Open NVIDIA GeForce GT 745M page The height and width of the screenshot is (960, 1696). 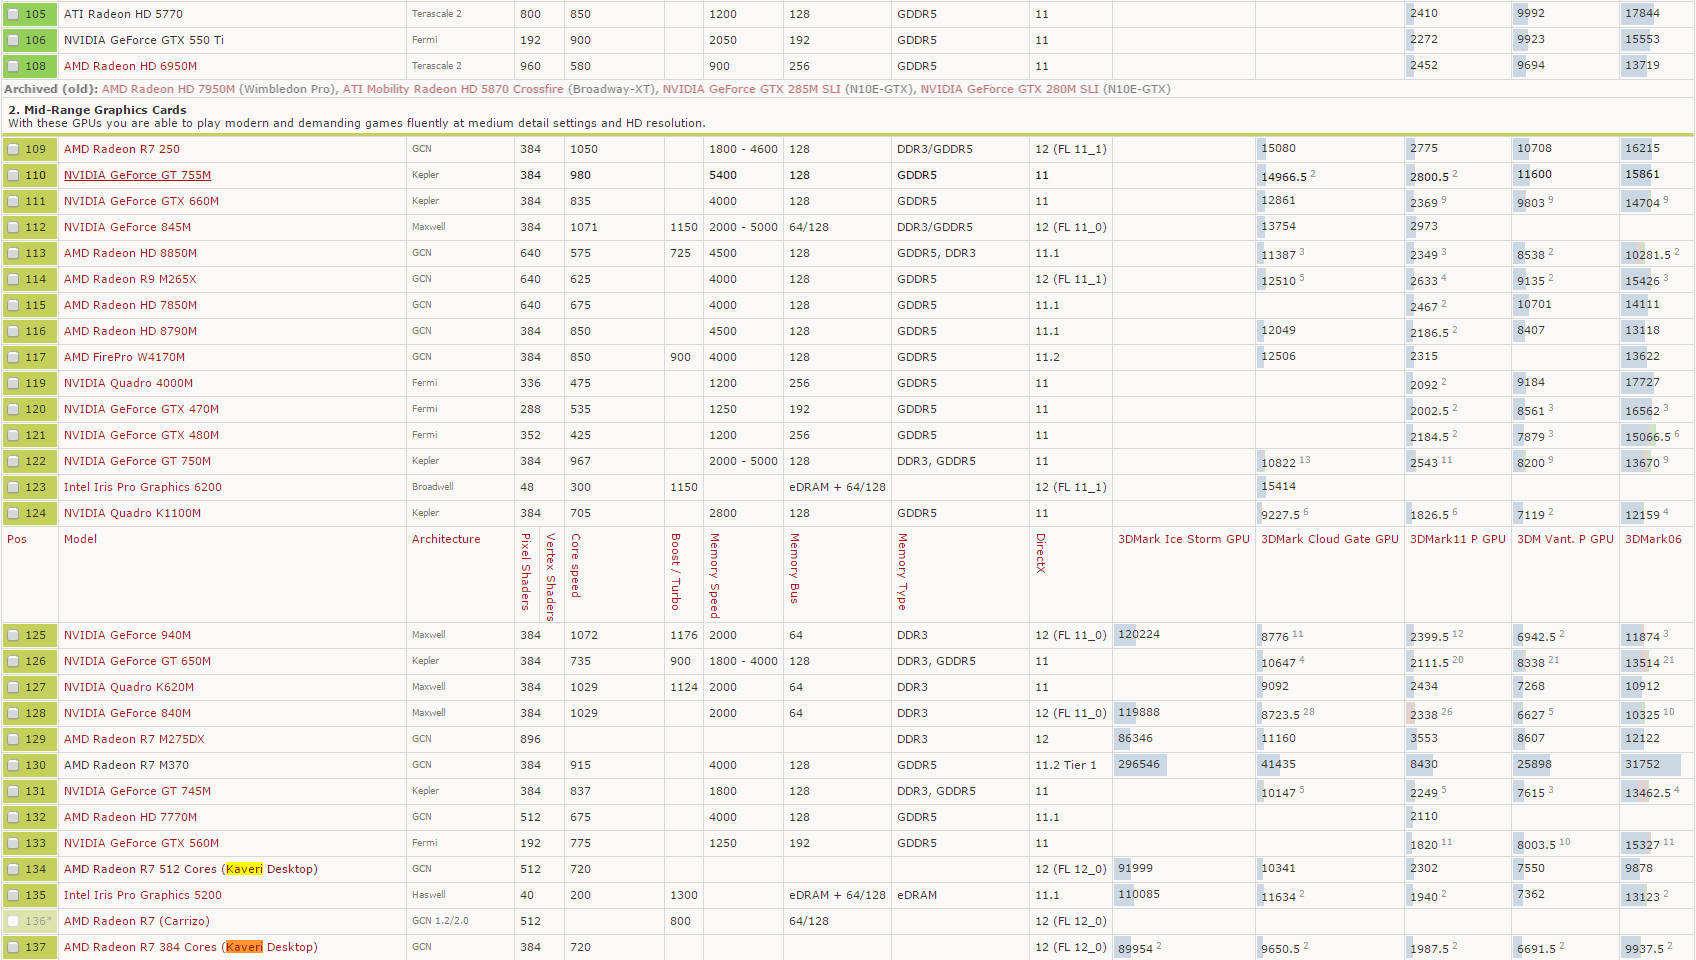tap(137, 791)
